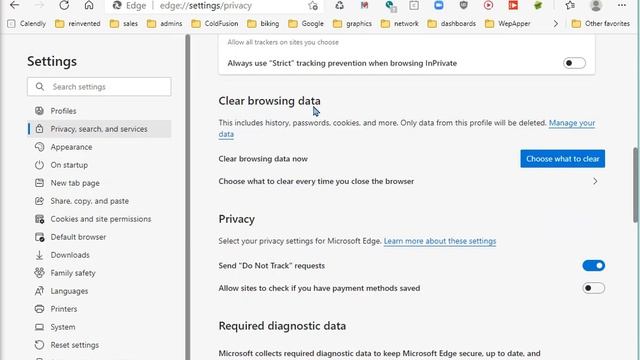Go back using the browser back arrow
Screen dimensions: 640x360
pos(14,5)
